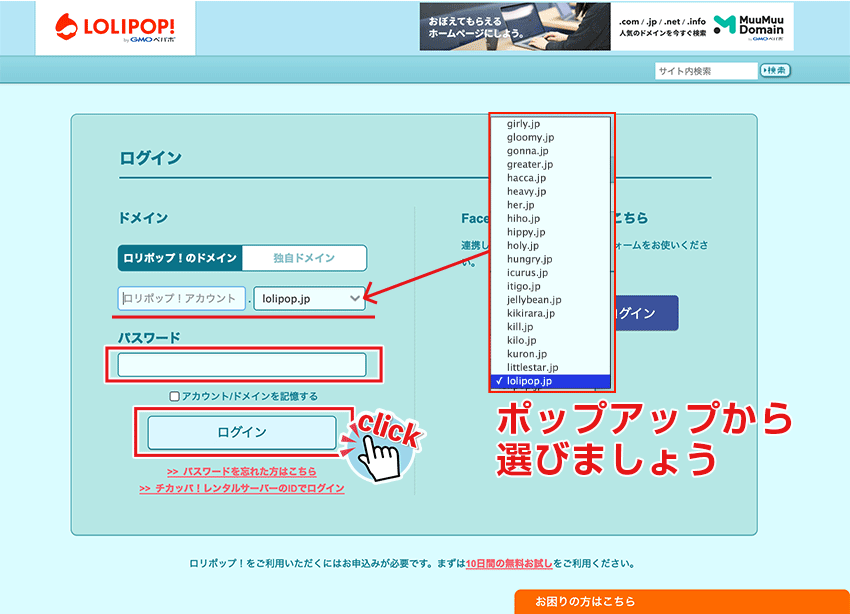Choose girly.jp from the domain list

coord(526,124)
